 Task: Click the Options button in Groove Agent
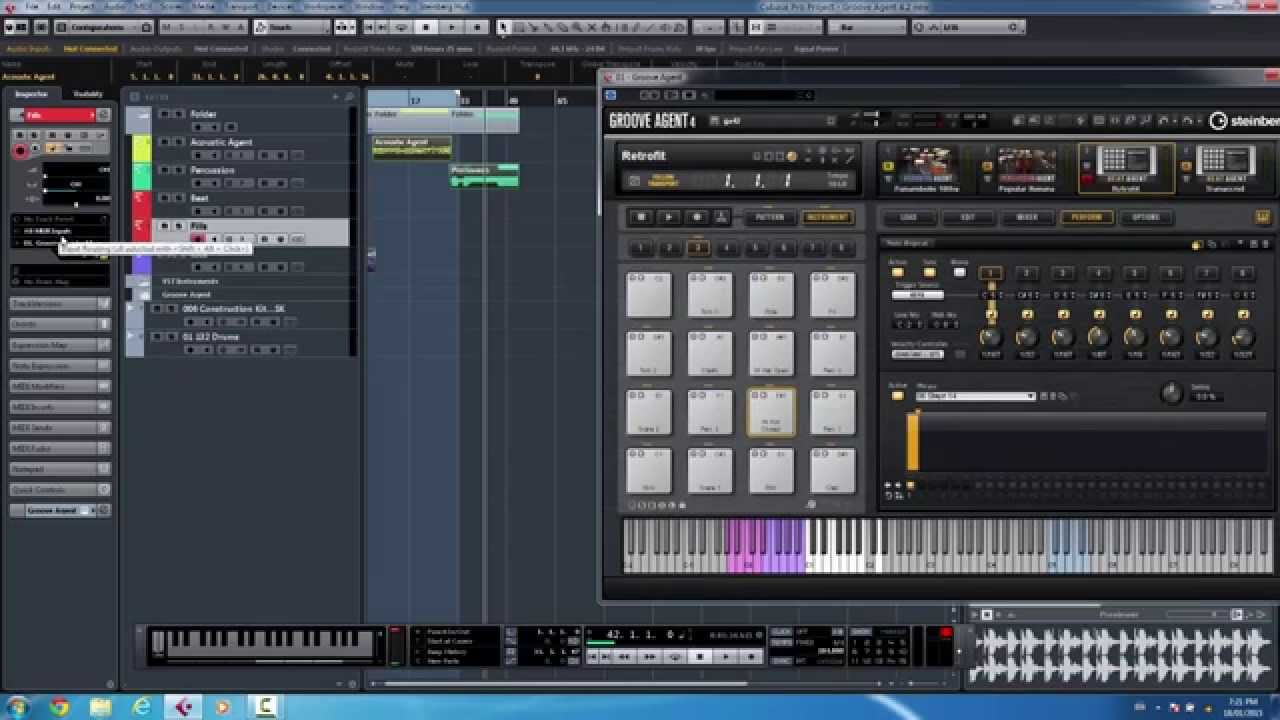click(x=1145, y=217)
